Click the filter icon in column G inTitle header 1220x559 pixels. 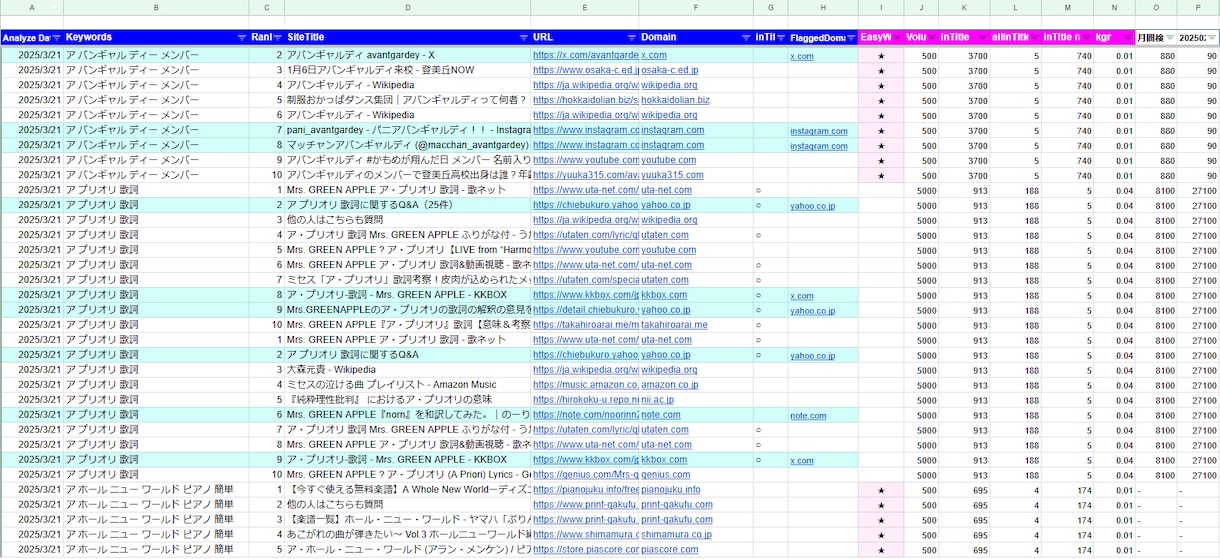point(780,38)
